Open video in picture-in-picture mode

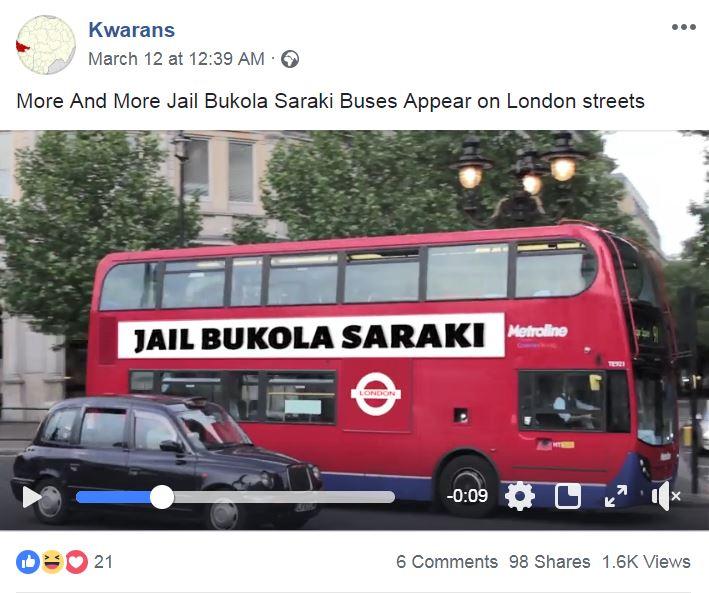[x=567, y=496]
